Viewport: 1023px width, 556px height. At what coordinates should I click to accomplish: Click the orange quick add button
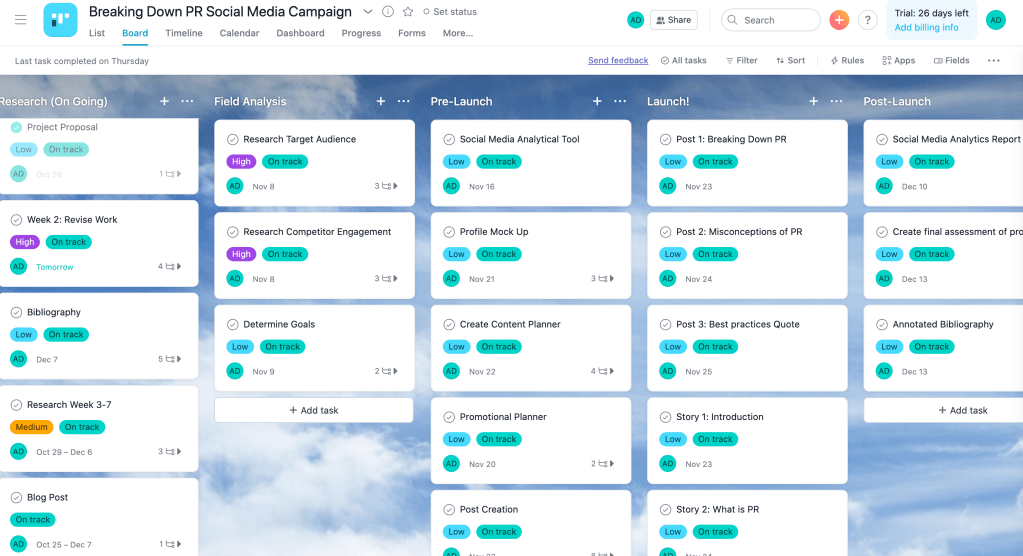[839, 20]
